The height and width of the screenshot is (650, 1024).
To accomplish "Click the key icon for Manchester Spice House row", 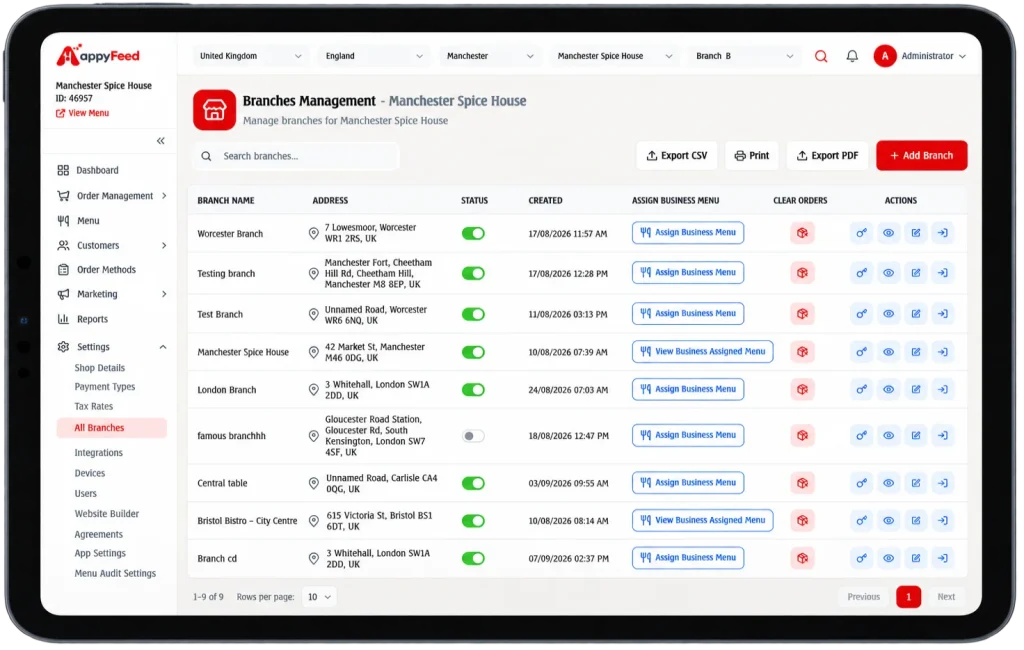I will (x=861, y=352).
